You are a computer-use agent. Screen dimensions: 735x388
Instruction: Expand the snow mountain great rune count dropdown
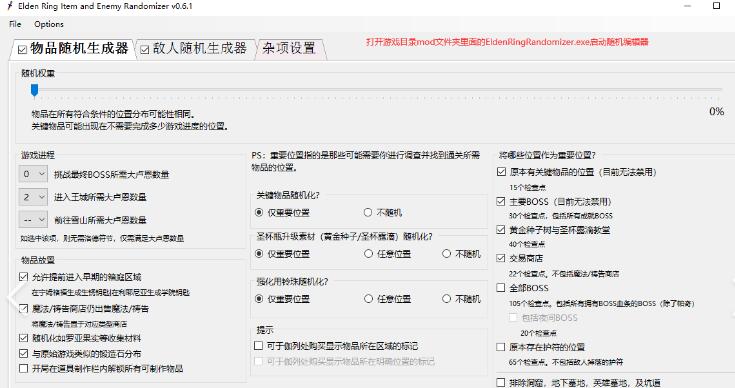tap(33, 219)
